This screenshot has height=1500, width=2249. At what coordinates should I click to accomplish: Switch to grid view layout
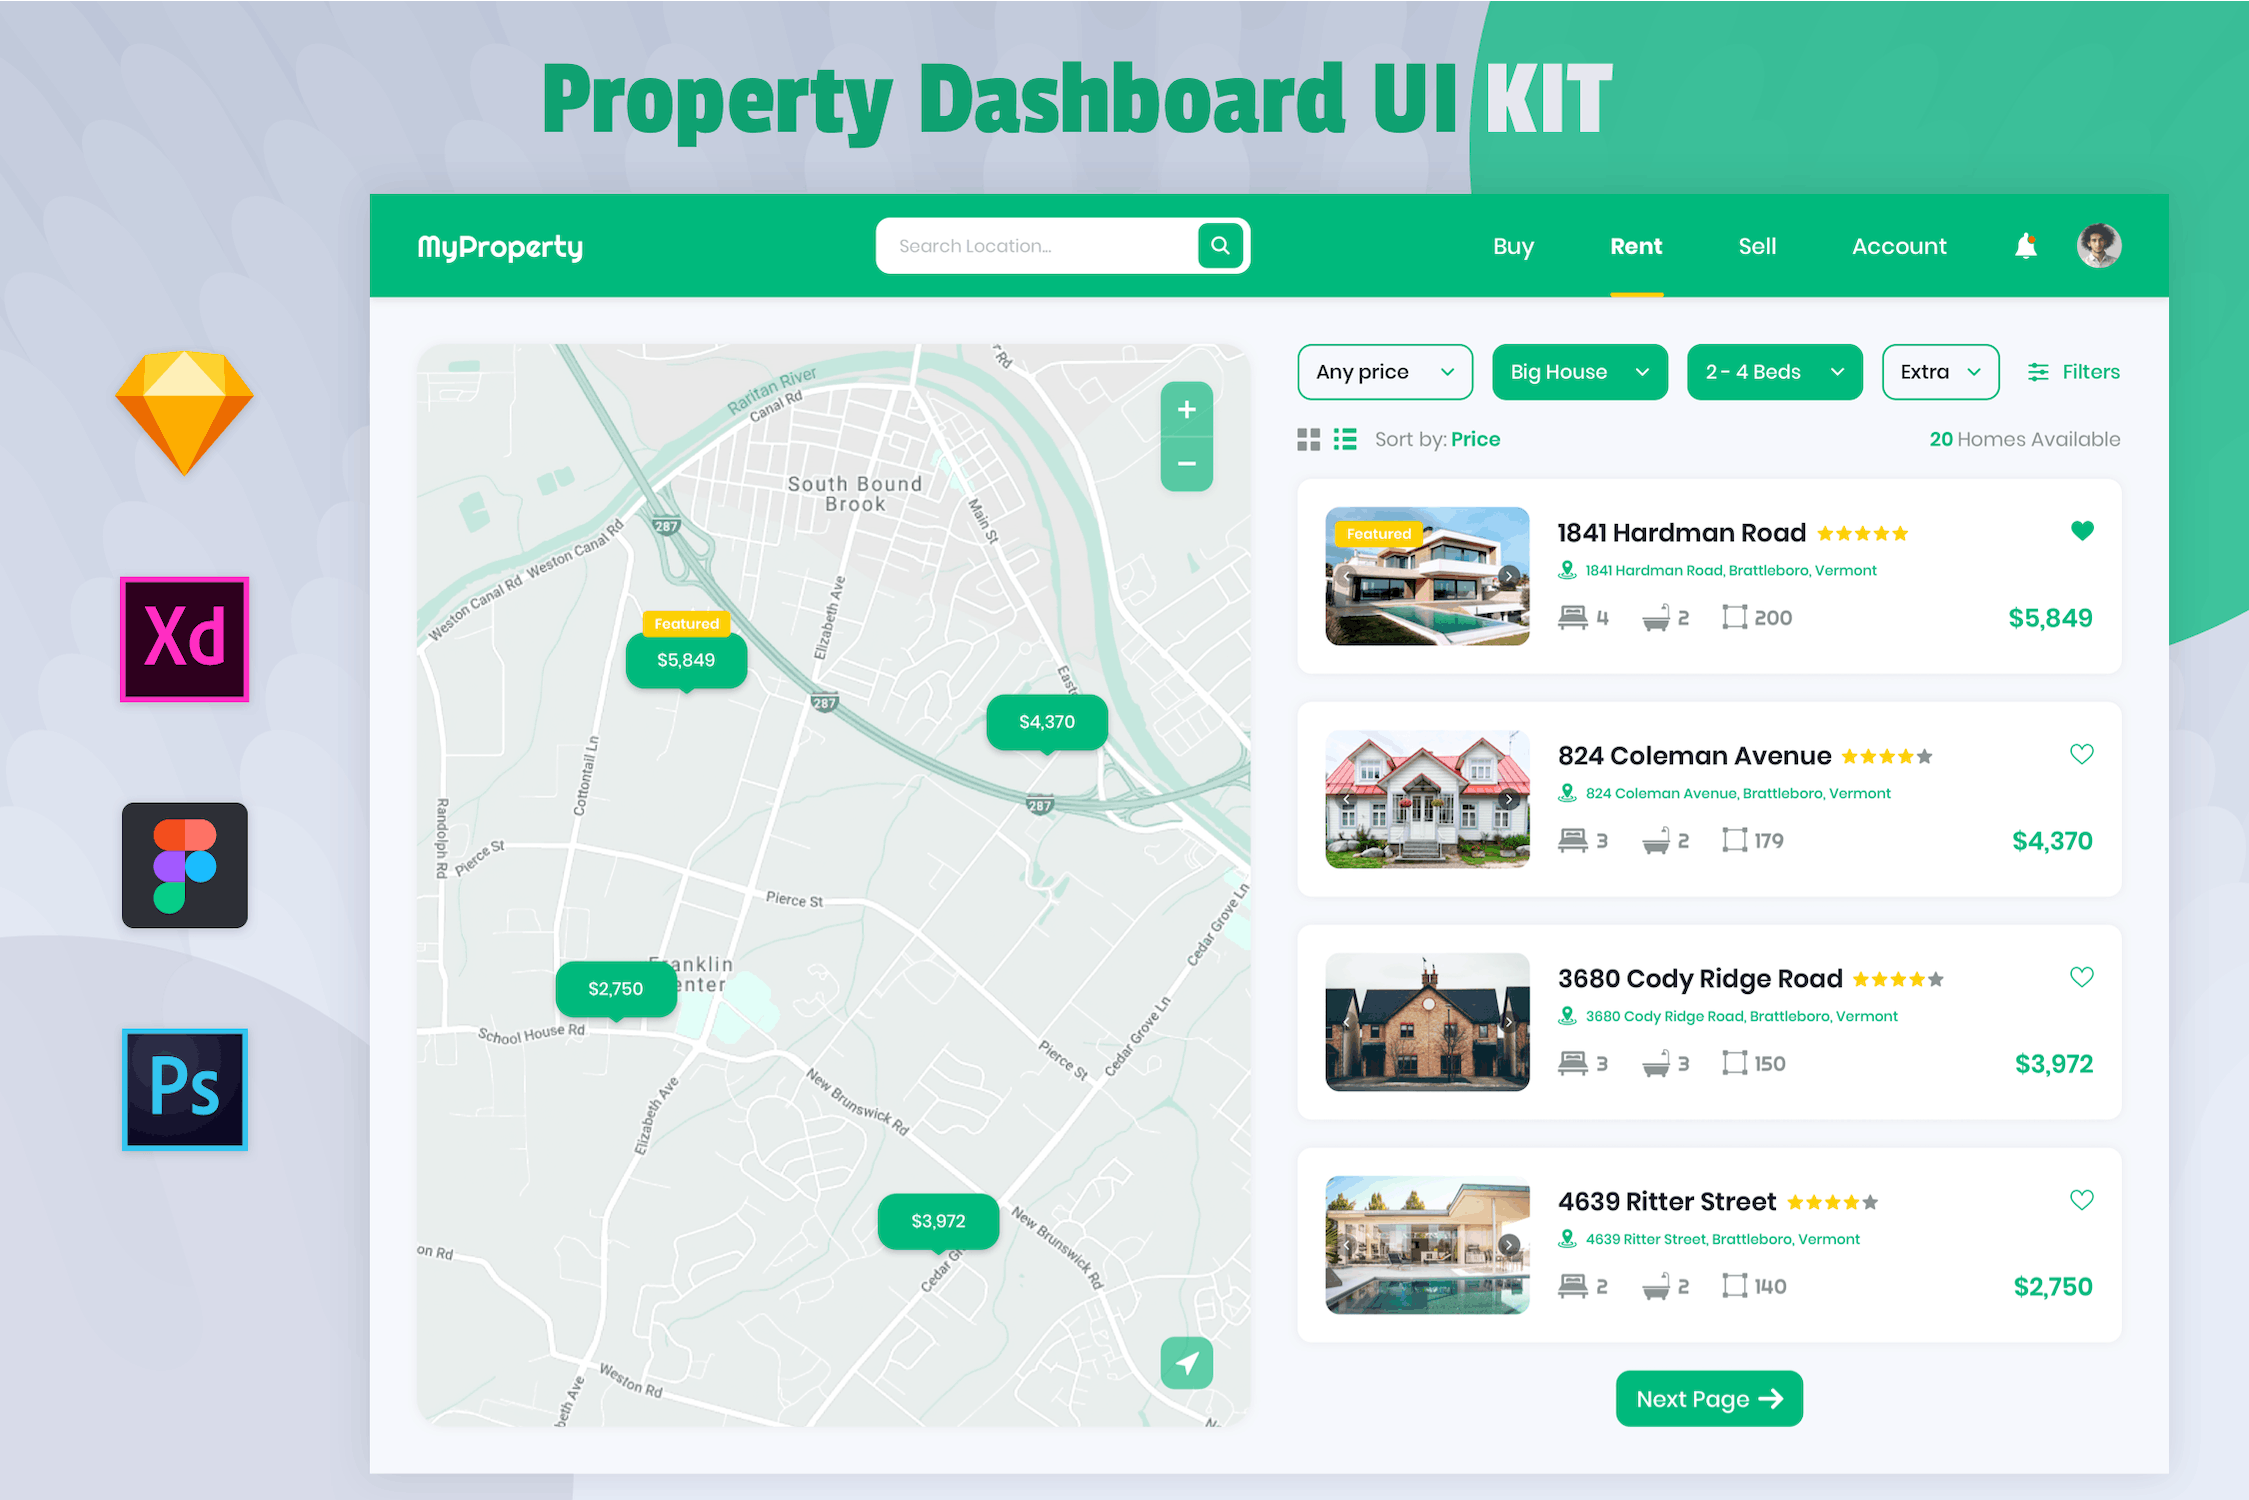click(1308, 439)
